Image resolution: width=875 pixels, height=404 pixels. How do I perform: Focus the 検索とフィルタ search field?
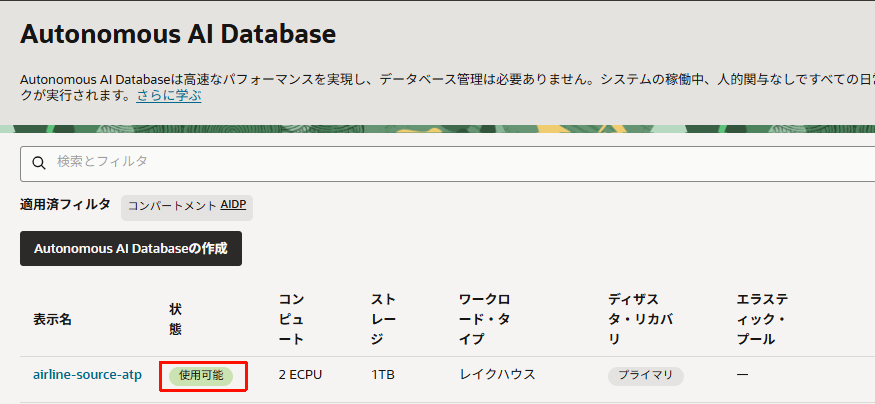tap(448, 163)
